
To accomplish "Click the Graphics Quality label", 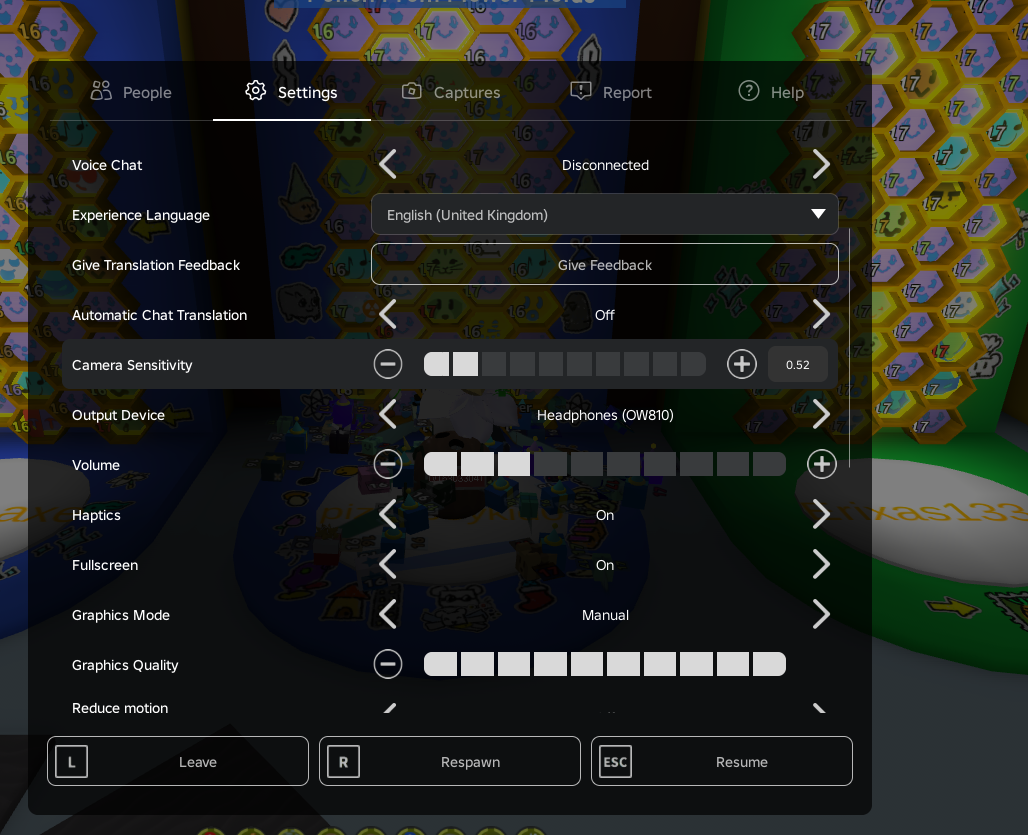I will [125, 665].
